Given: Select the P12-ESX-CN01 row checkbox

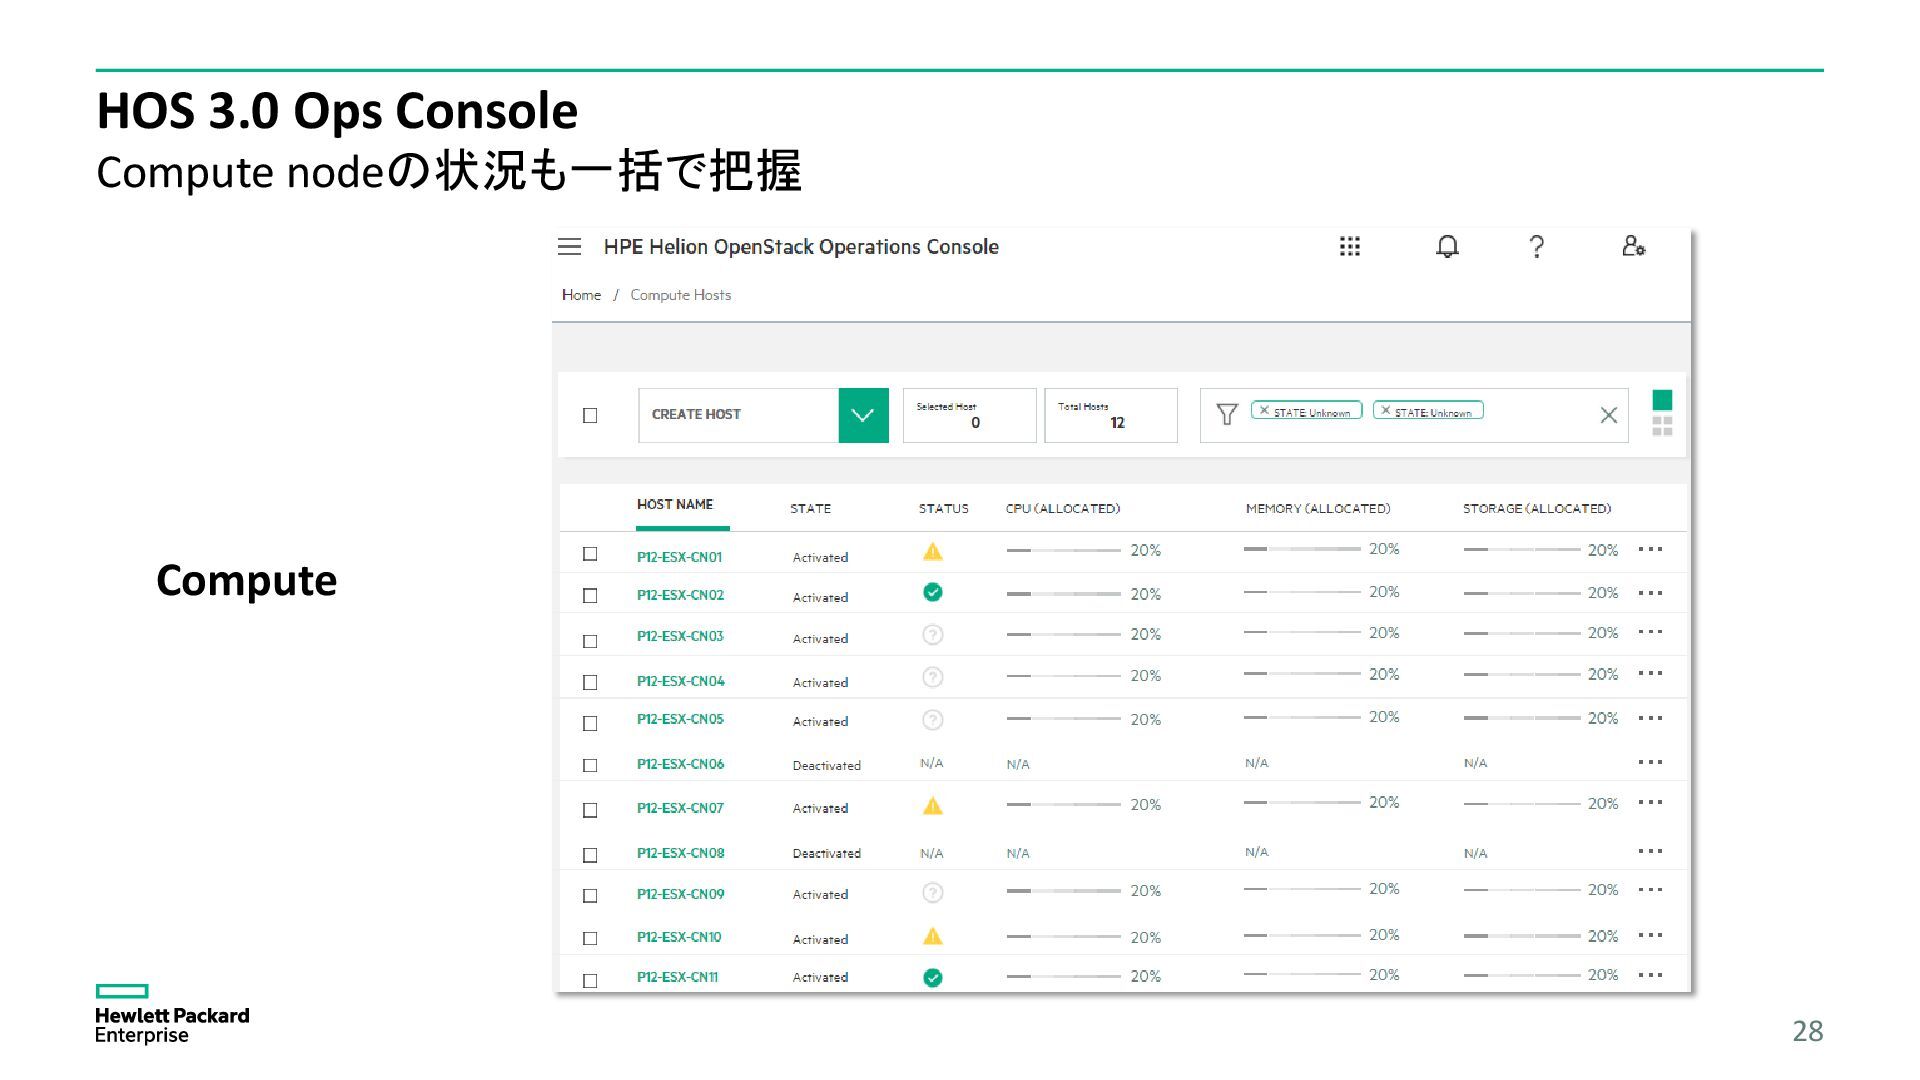Looking at the screenshot, I should click(590, 554).
